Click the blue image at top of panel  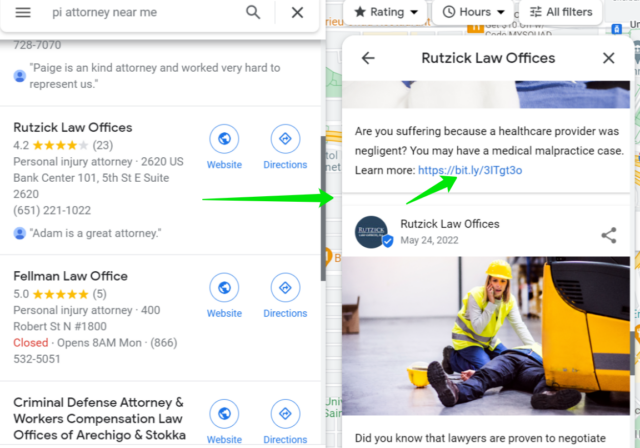coord(486,94)
